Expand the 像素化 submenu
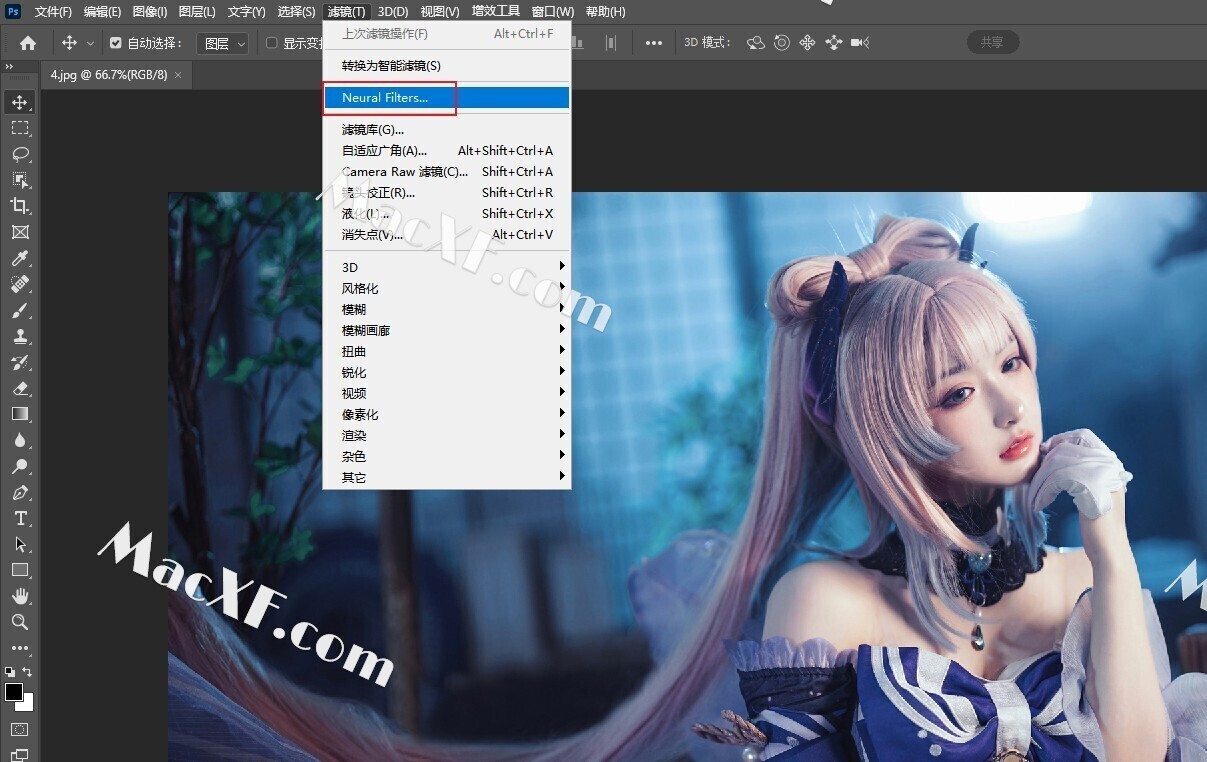Viewport: 1207px width, 762px height. pos(446,414)
